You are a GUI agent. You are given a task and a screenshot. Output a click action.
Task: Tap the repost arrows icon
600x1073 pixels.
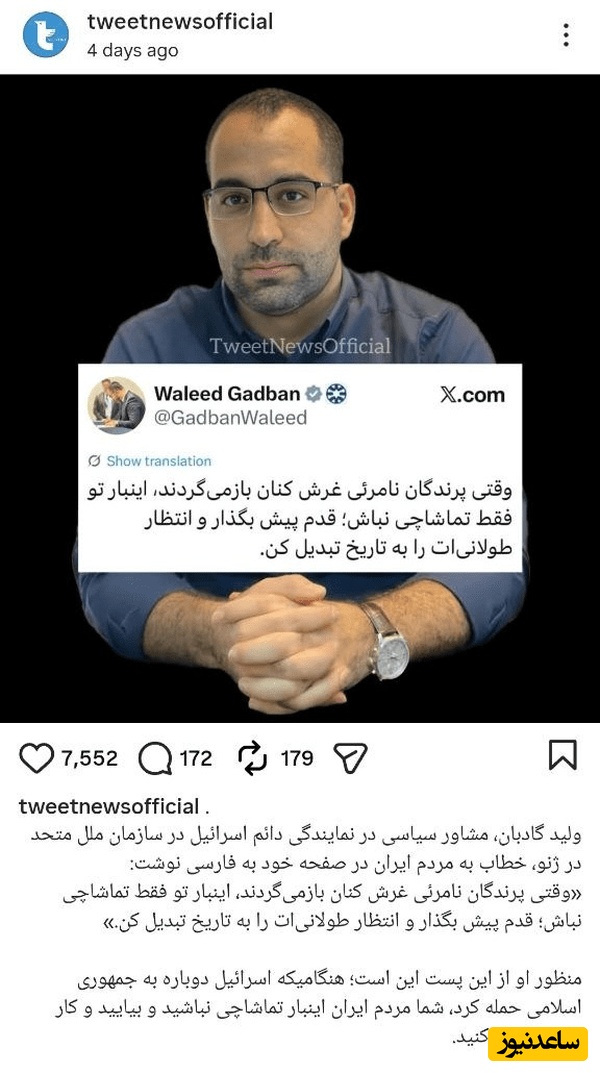[252, 759]
